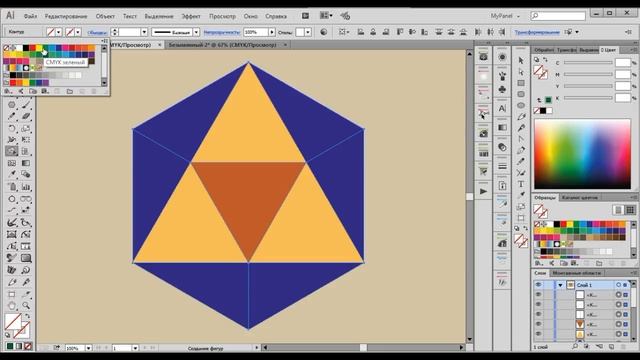Open the Actions panel play icon
Viewport: 640px width, 360px height.
(x=483, y=191)
